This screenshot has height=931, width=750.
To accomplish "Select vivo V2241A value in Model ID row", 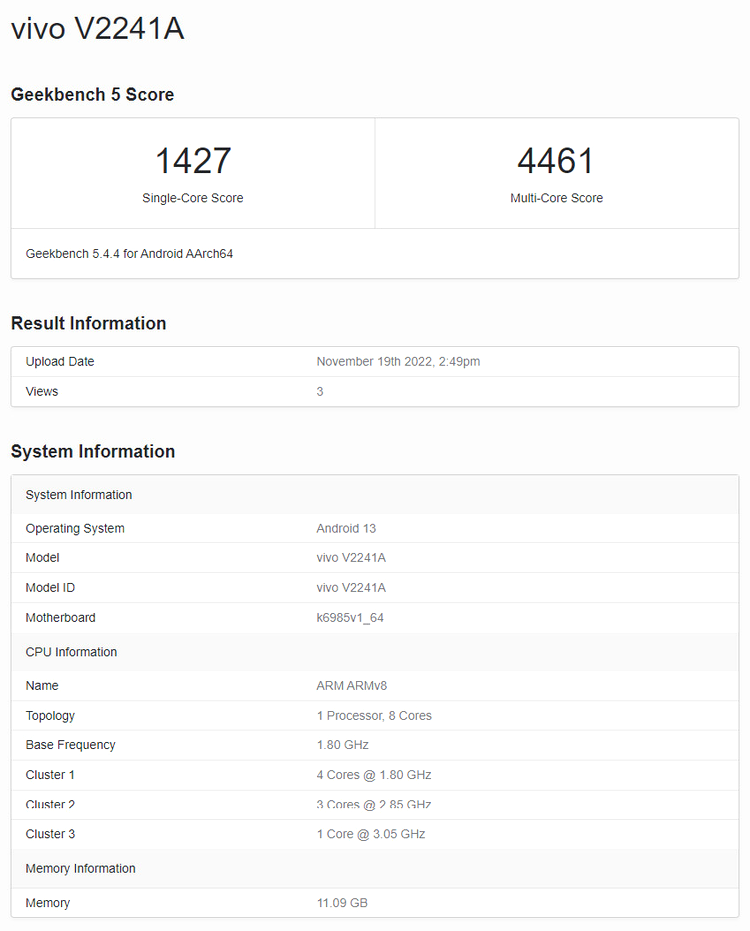I will point(351,588).
